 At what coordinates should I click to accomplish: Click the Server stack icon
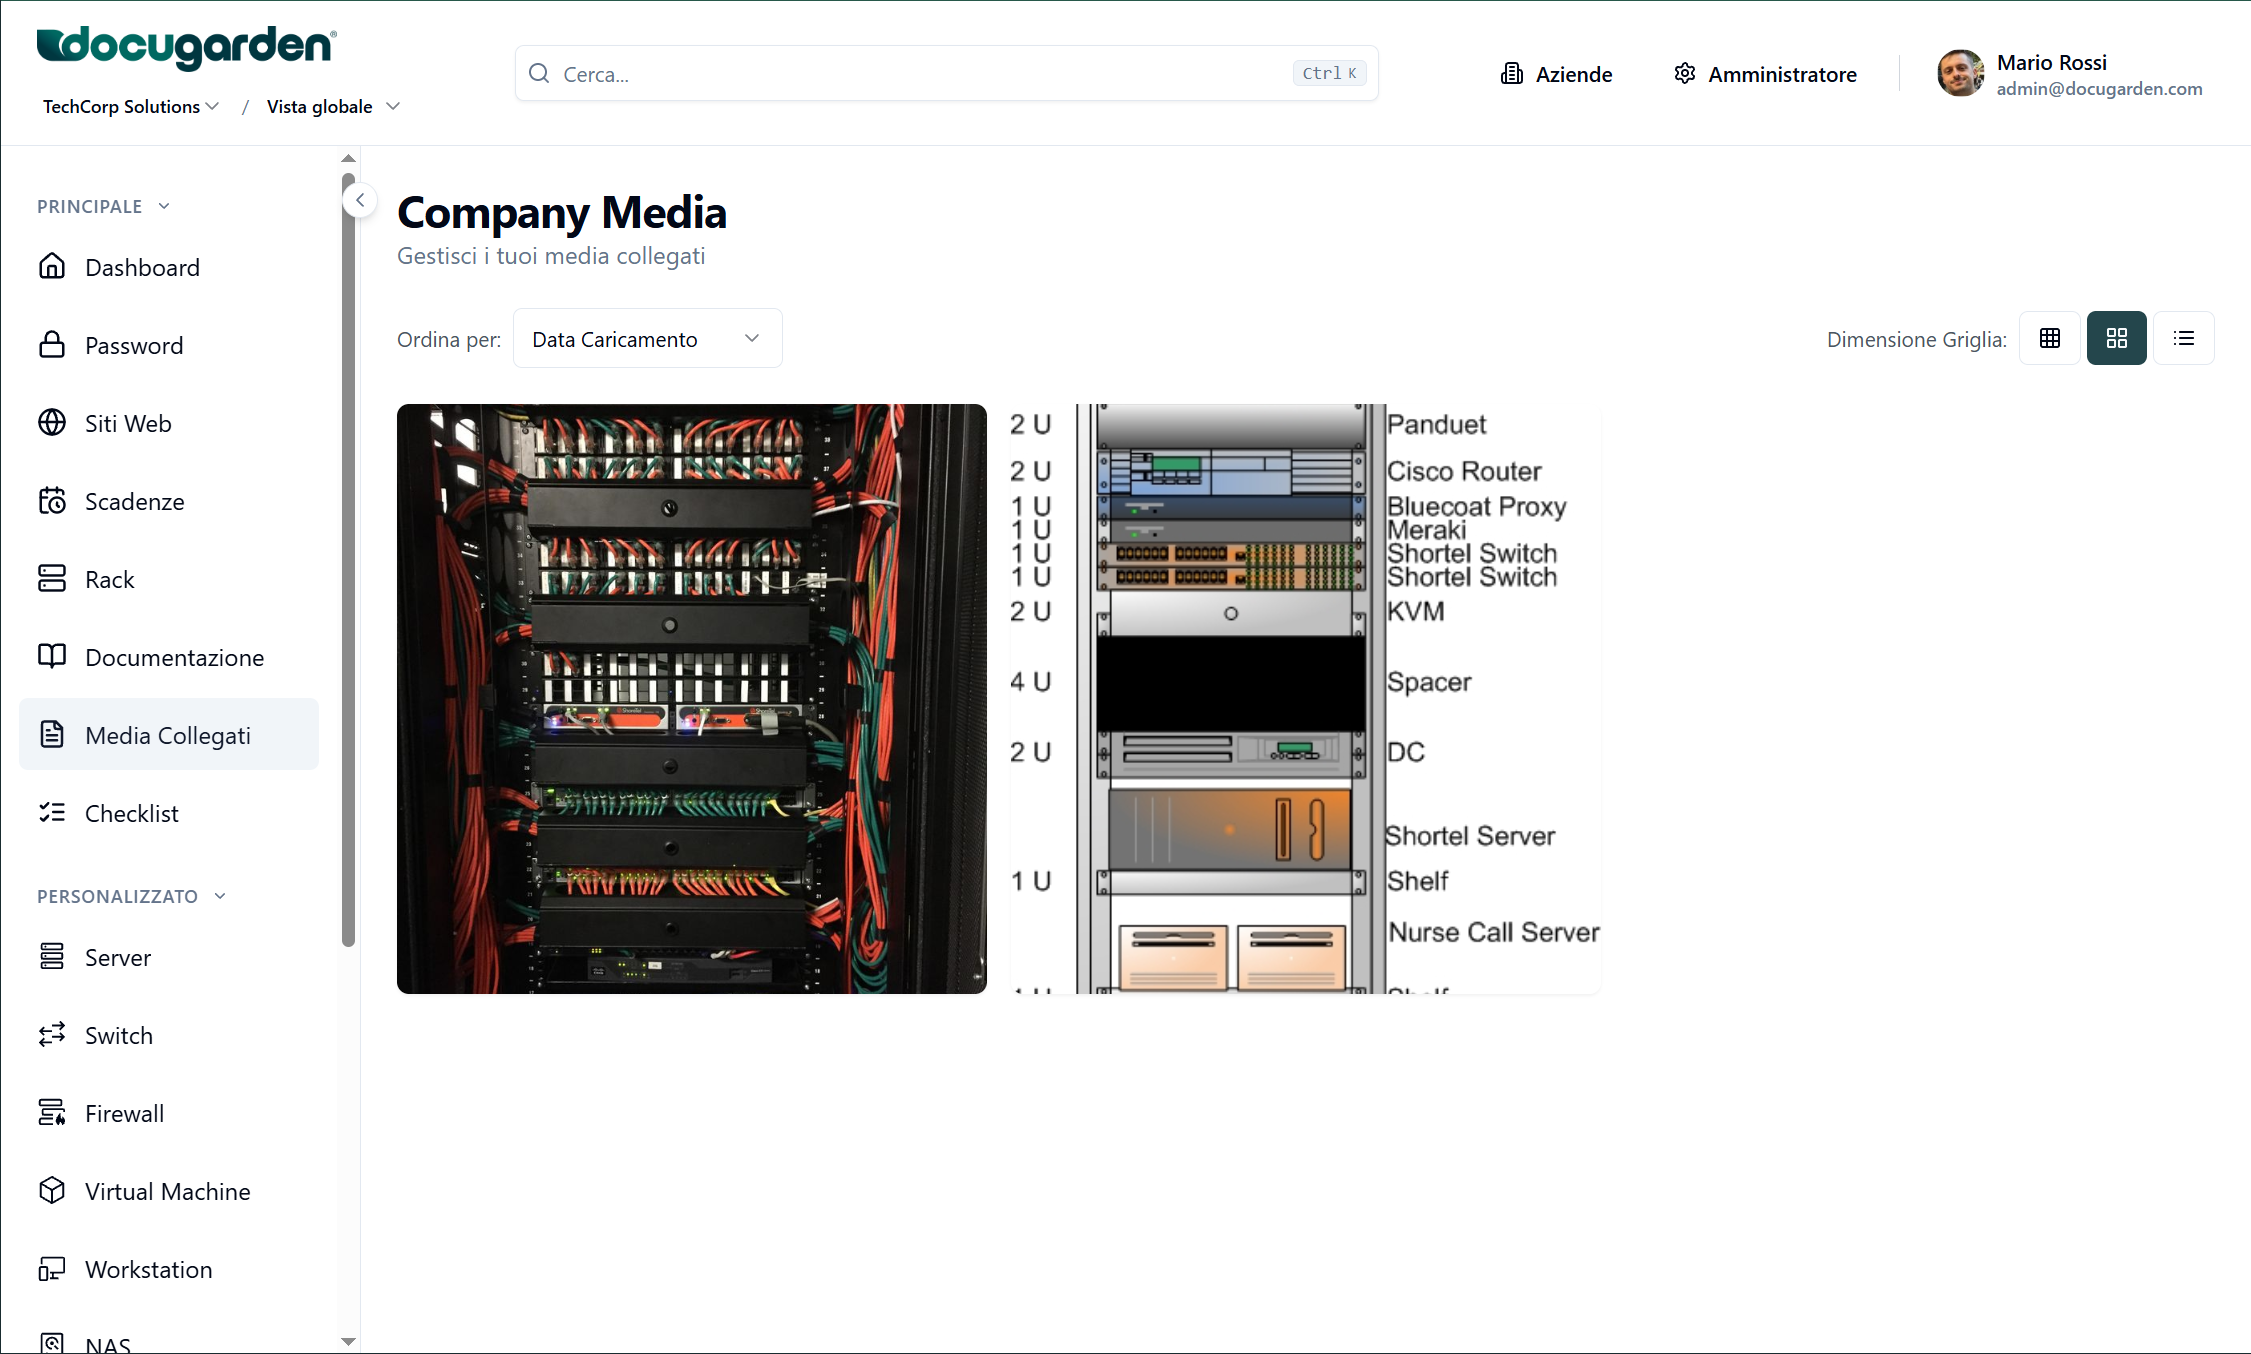coord(52,957)
